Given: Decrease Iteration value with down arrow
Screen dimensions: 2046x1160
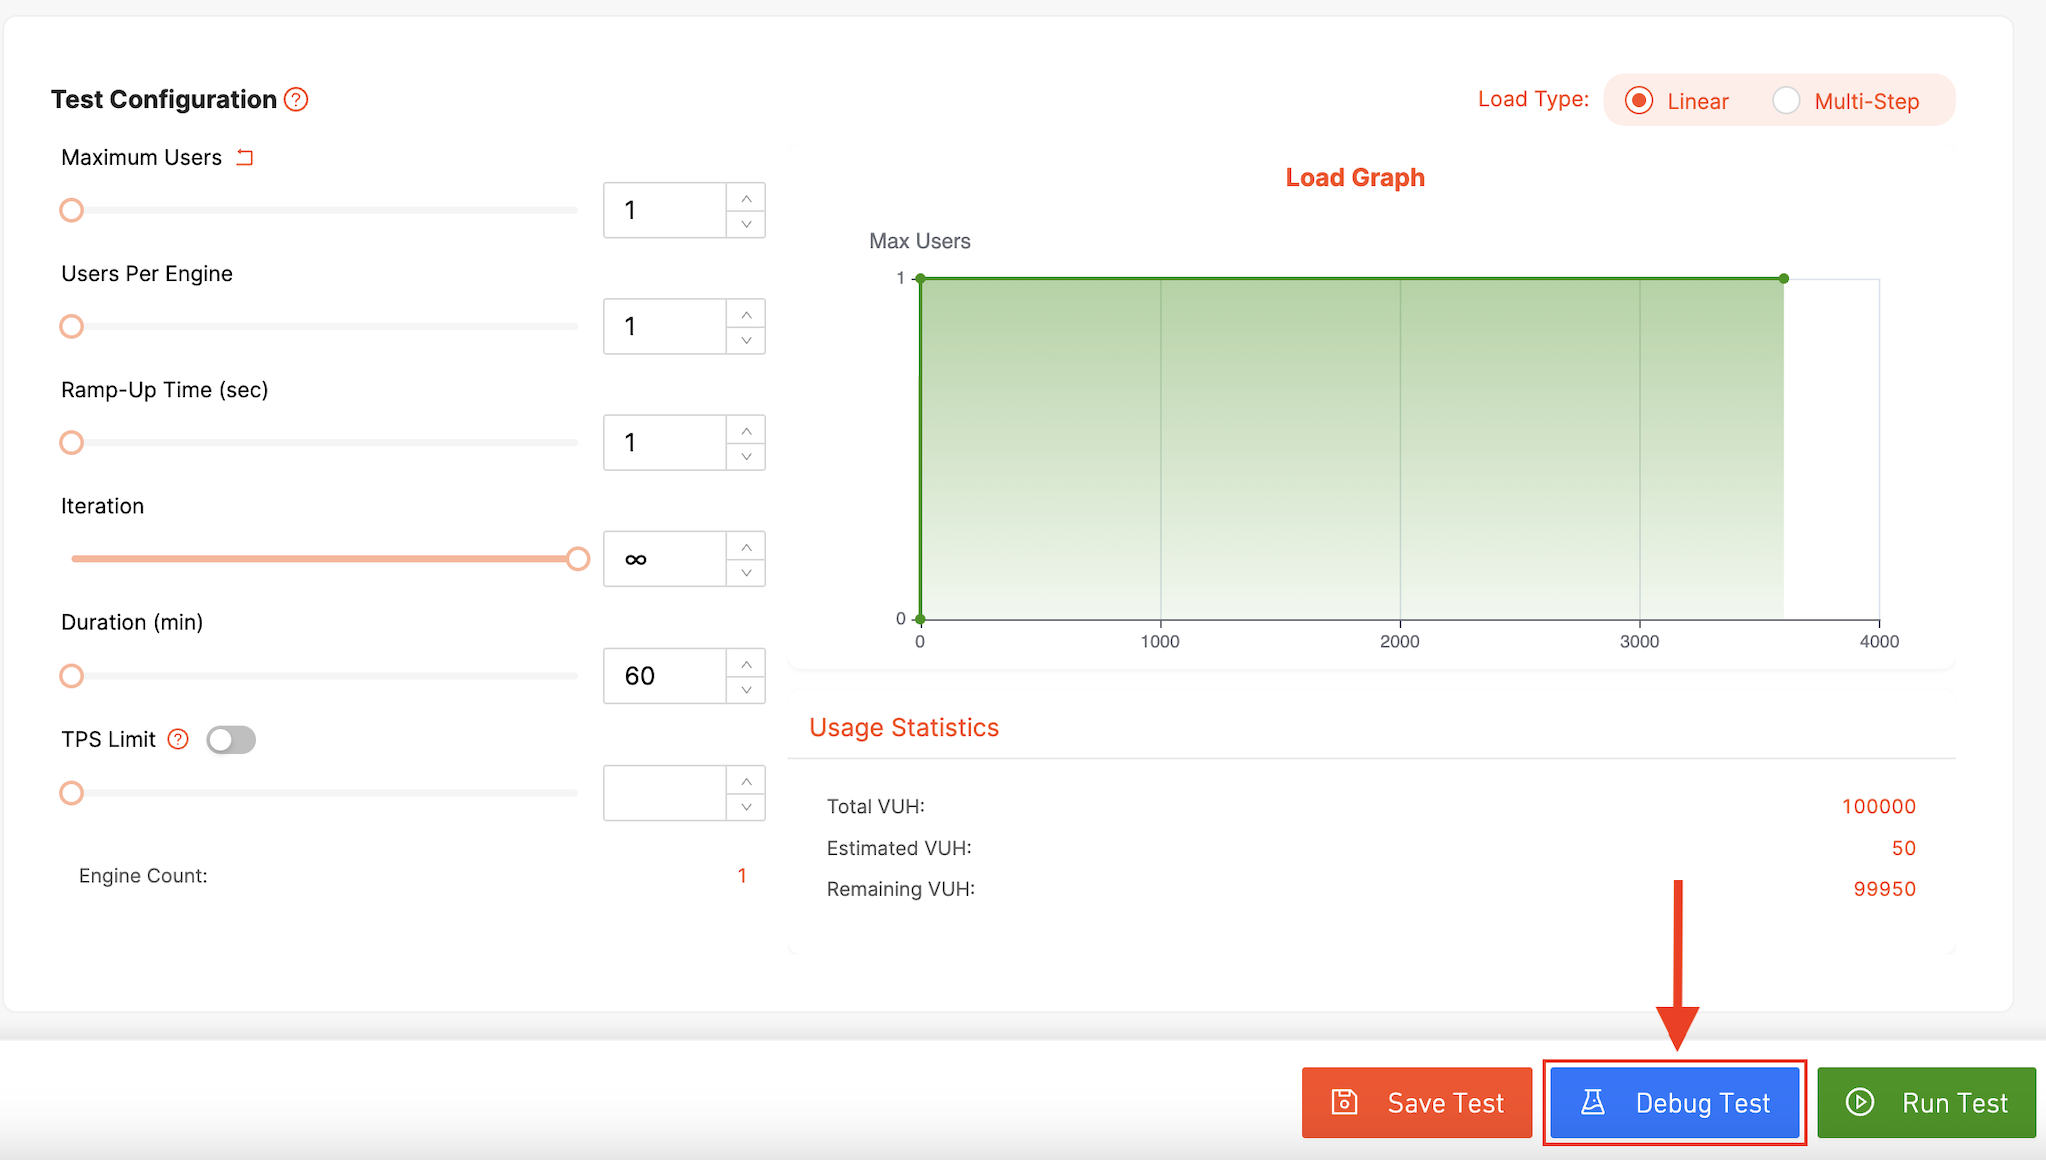Looking at the screenshot, I should click(746, 573).
